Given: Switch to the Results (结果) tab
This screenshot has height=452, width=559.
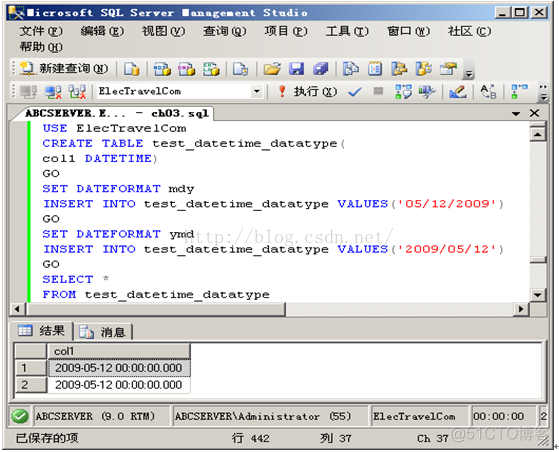Looking at the screenshot, I should pyautogui.click(x=41, y=331).
